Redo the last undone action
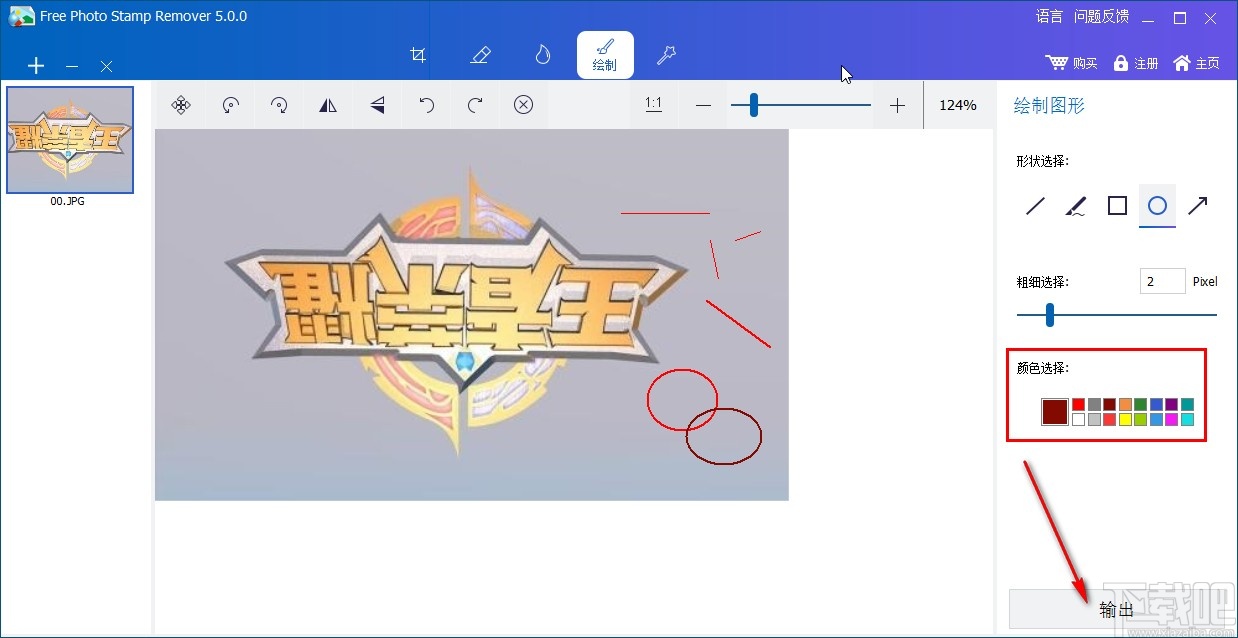The image size is (1238, 638). pos(474,104)
